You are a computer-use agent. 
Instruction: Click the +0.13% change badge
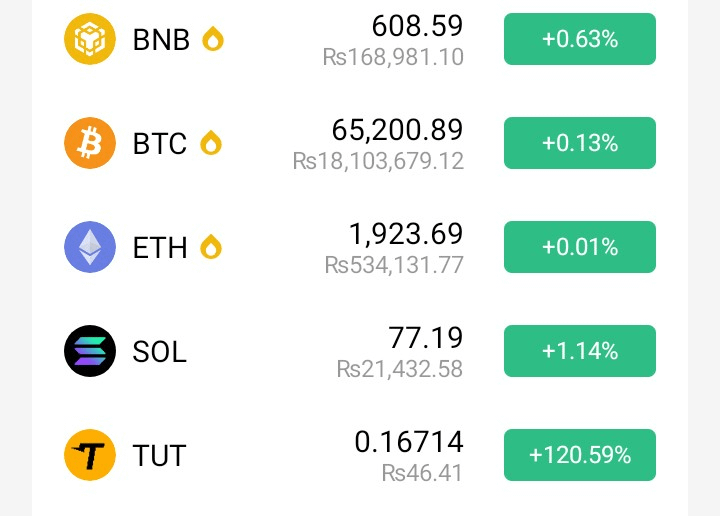[579, 143]
